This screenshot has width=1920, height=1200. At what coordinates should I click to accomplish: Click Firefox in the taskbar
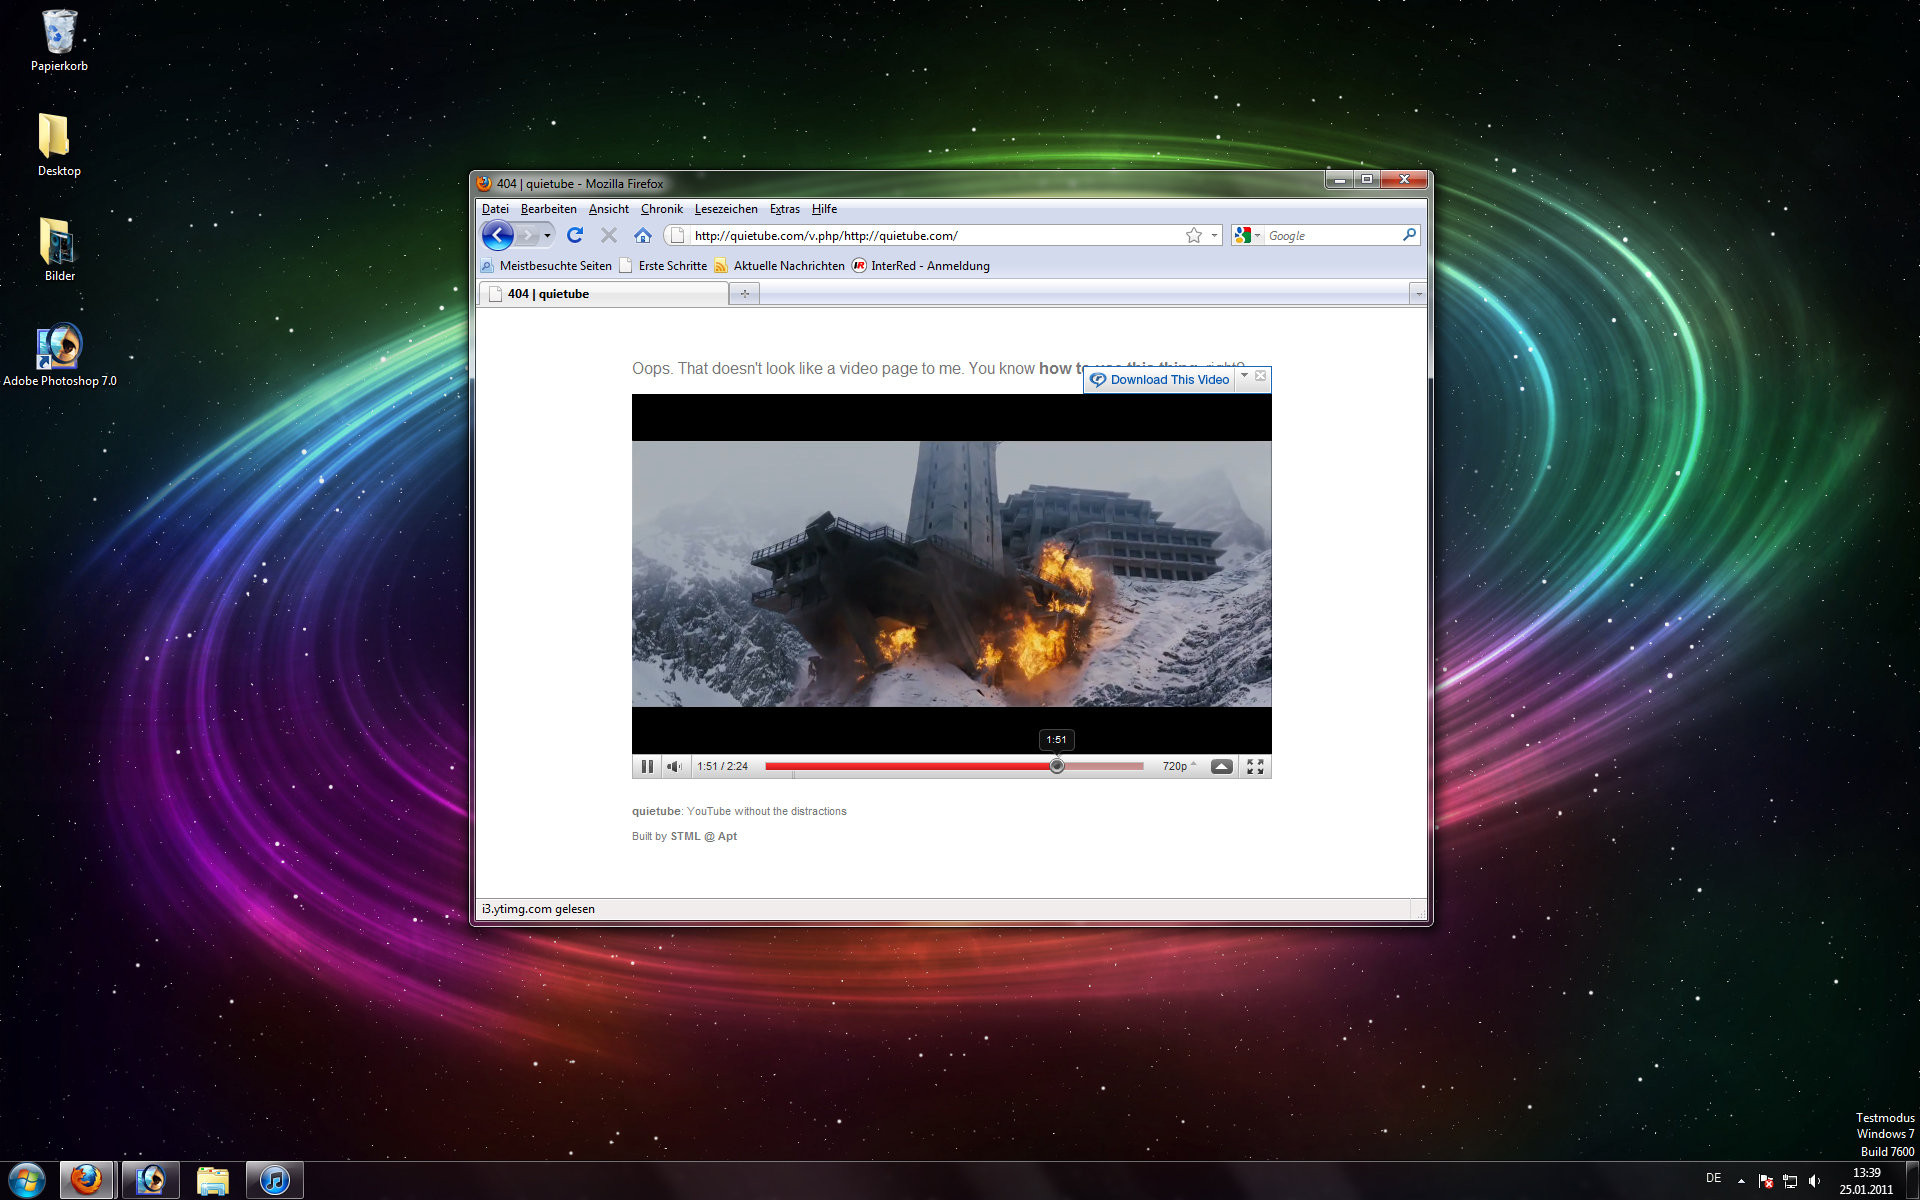coord(88,1180)
